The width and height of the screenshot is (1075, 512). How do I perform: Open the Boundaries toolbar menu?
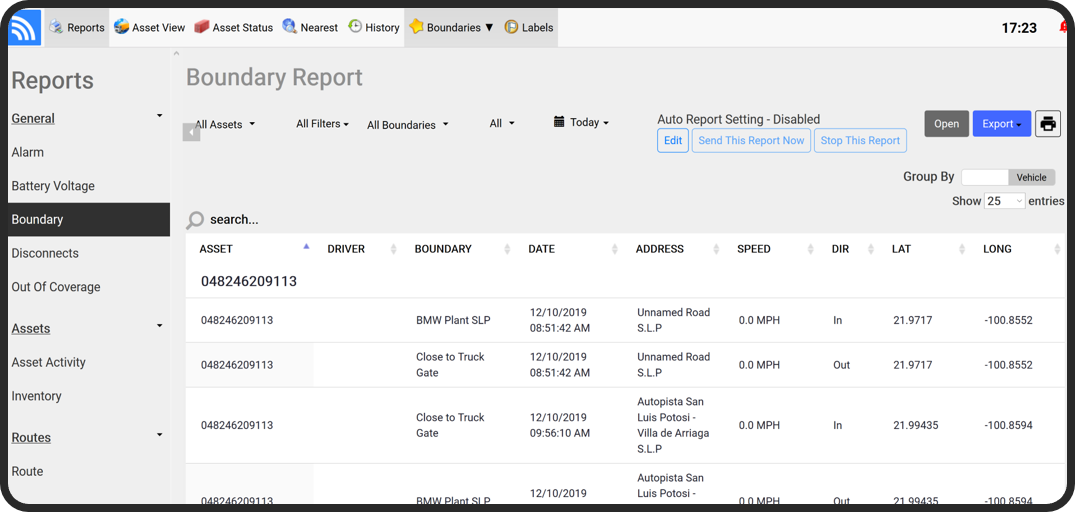(x=452, y=27)
